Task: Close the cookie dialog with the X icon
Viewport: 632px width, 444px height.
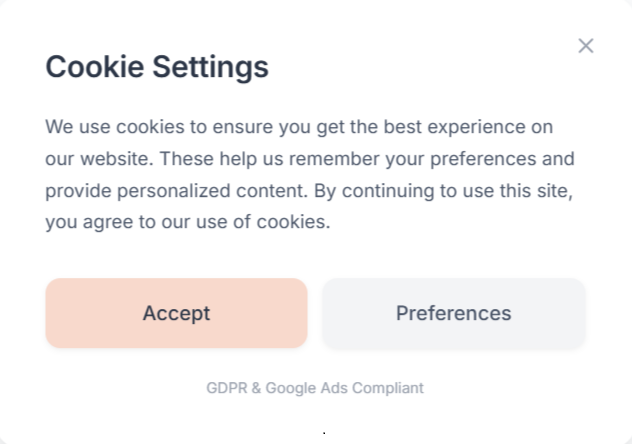Action: [x=586, y=46]
